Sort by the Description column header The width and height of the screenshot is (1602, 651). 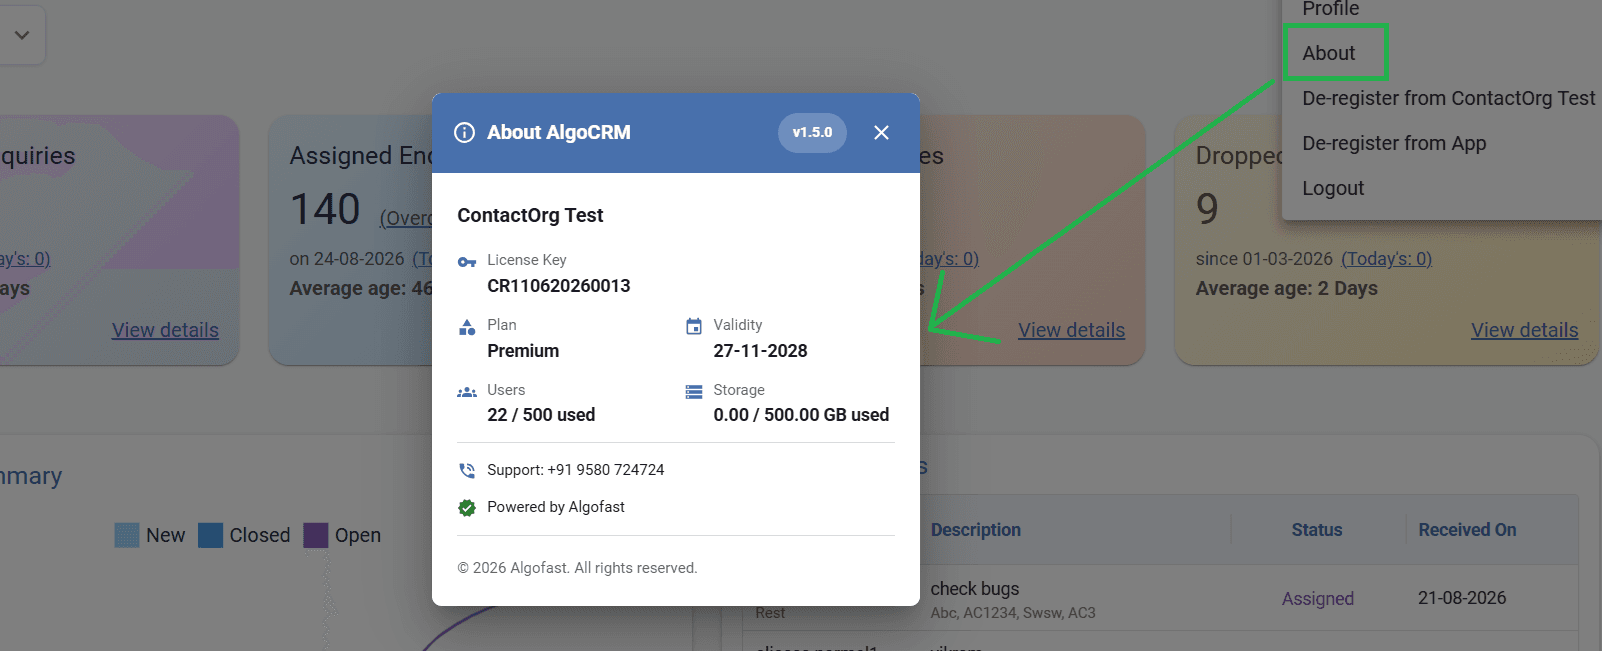[x=975, y=530]
